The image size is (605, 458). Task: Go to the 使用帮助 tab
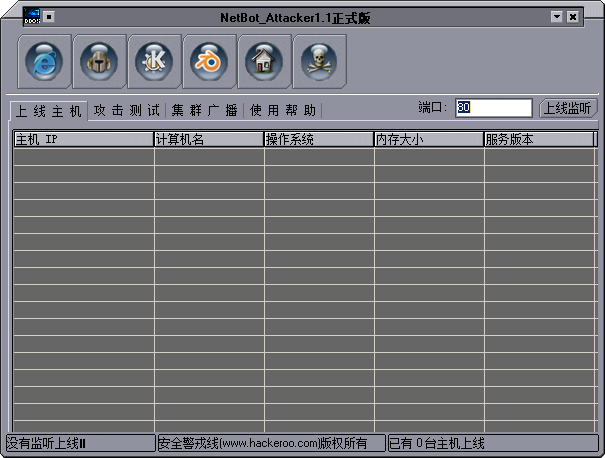[283, 110]
